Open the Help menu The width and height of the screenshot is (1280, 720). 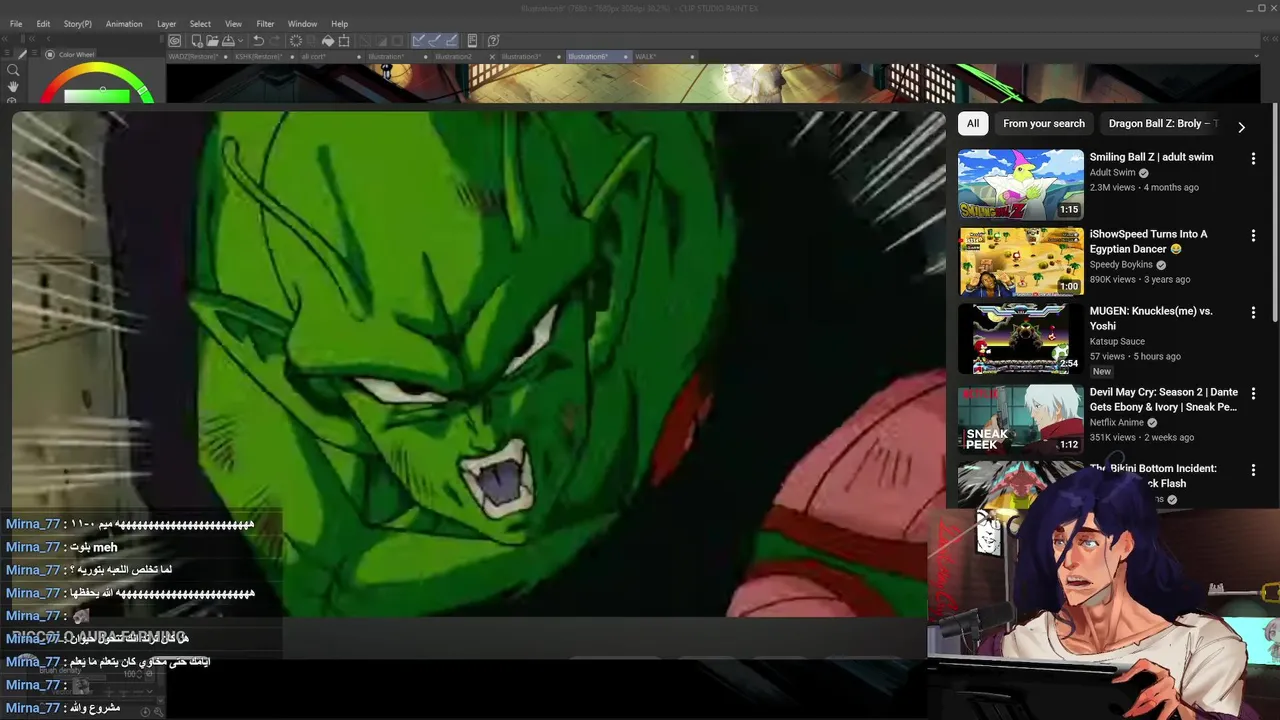point(340,24)
